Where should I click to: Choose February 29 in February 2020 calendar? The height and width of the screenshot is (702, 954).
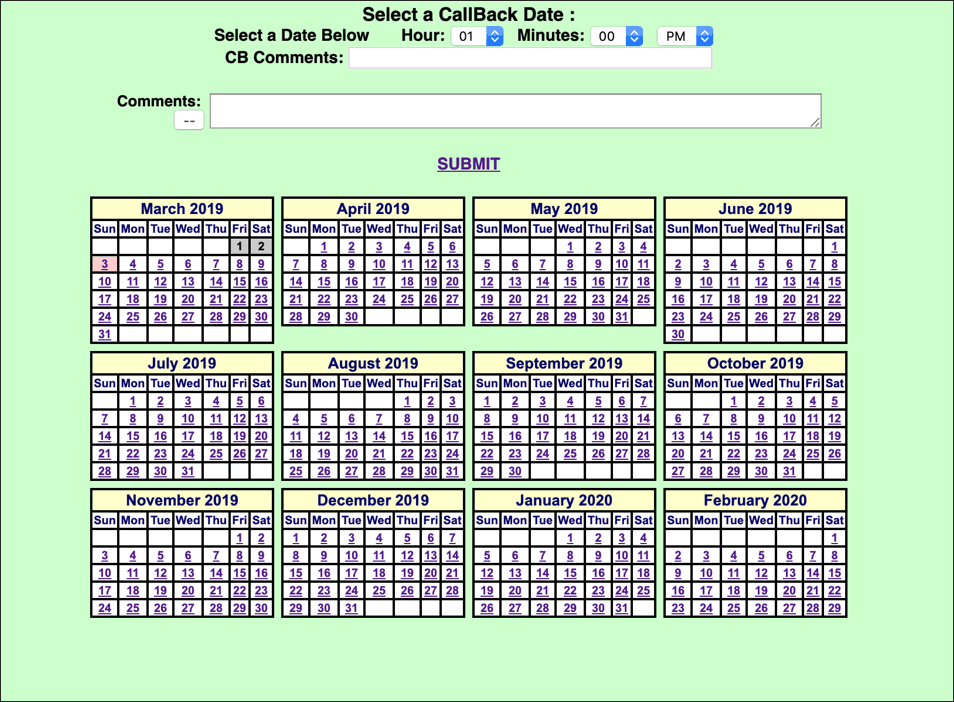[x=834, y=609]
